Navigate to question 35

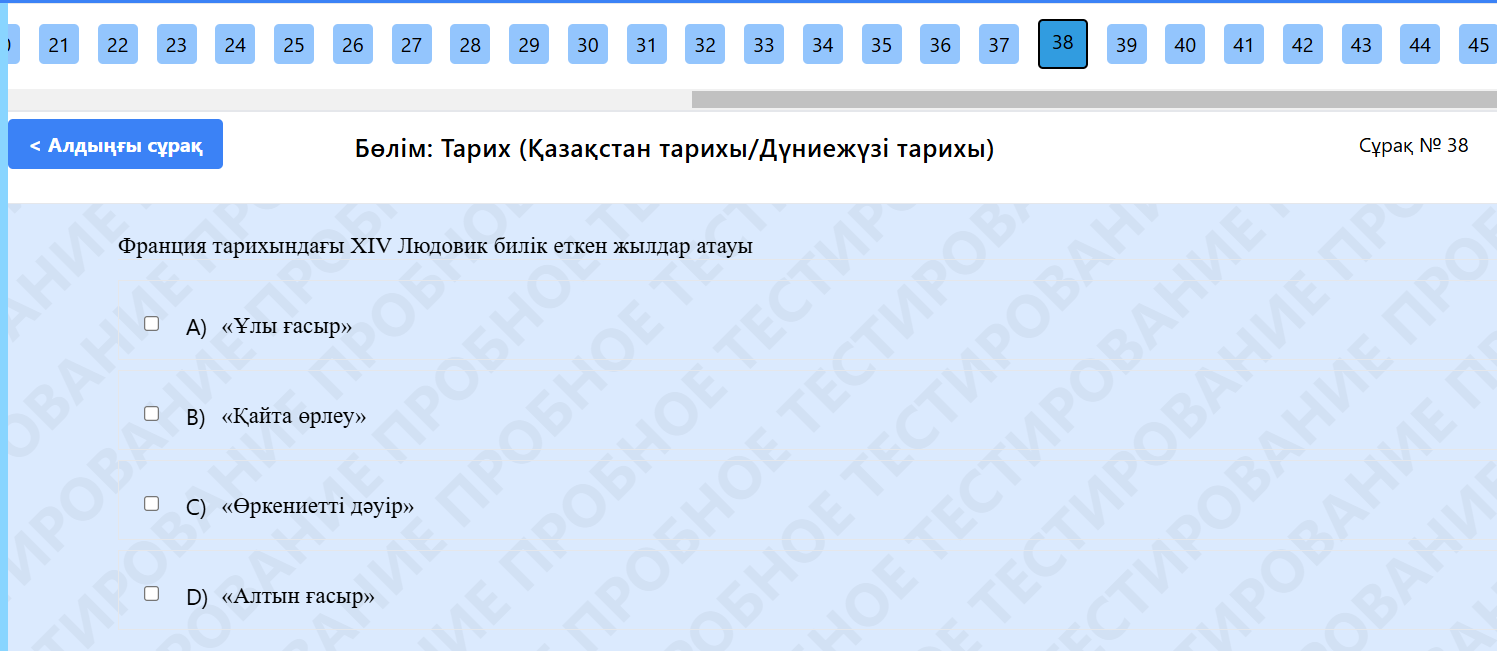pyautogui.click(x=882, y=45)
